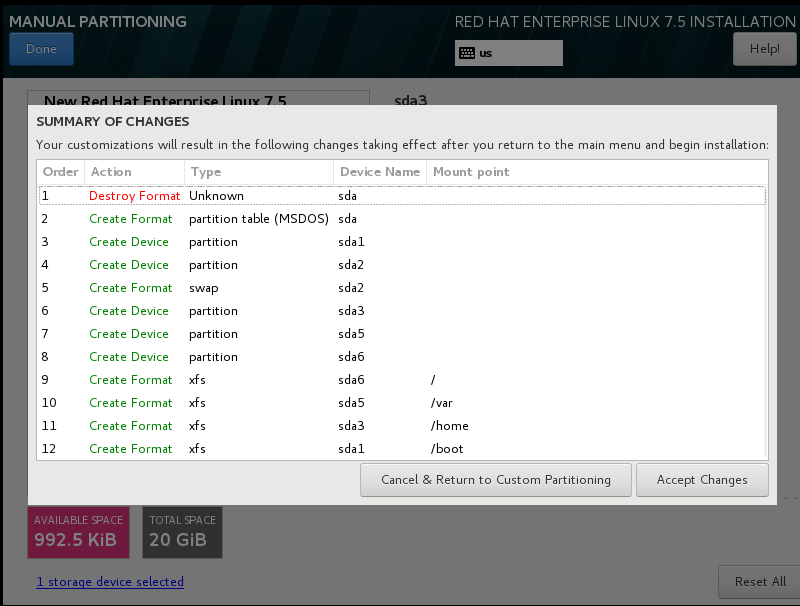Click Cancel & Return to Custom Partitioning
The height and width of the screenshot is (606, 800).
click(x=496, y=480)
